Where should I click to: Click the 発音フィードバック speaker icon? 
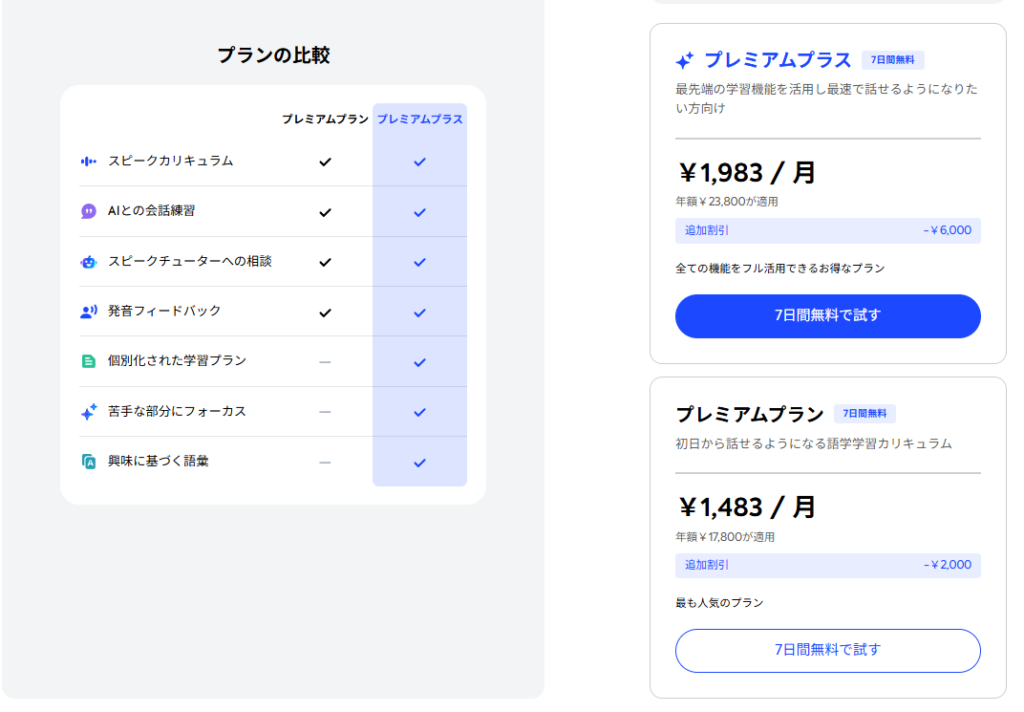tap(88, 312)
